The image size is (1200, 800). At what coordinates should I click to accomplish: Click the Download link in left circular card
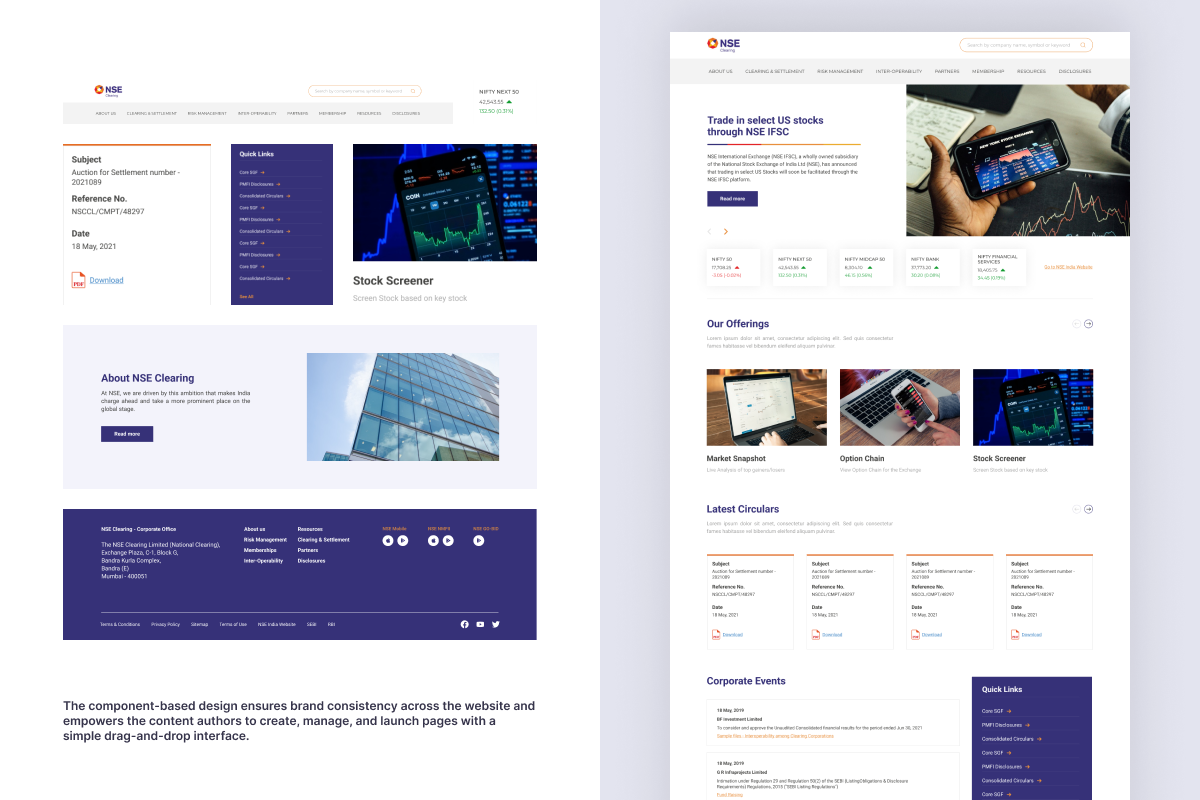(x=107, y=281)
